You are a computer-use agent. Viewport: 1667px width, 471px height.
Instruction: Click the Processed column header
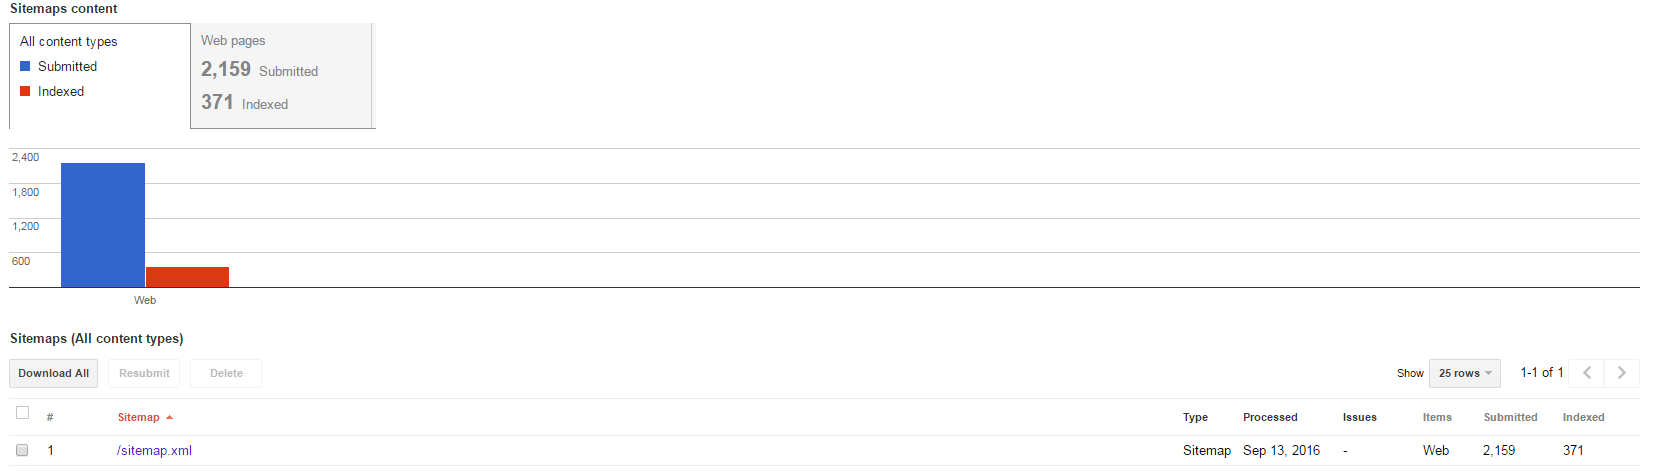tap(1270, 418)
